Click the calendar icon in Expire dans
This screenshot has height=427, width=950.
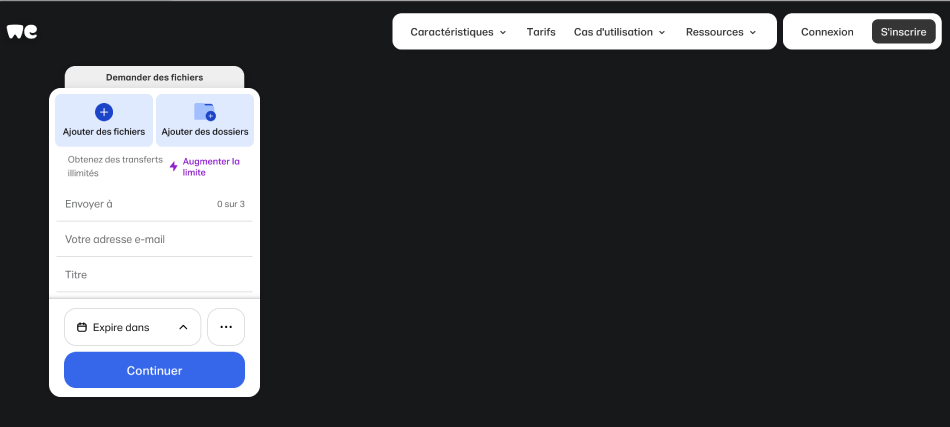(x=82, y=327)
